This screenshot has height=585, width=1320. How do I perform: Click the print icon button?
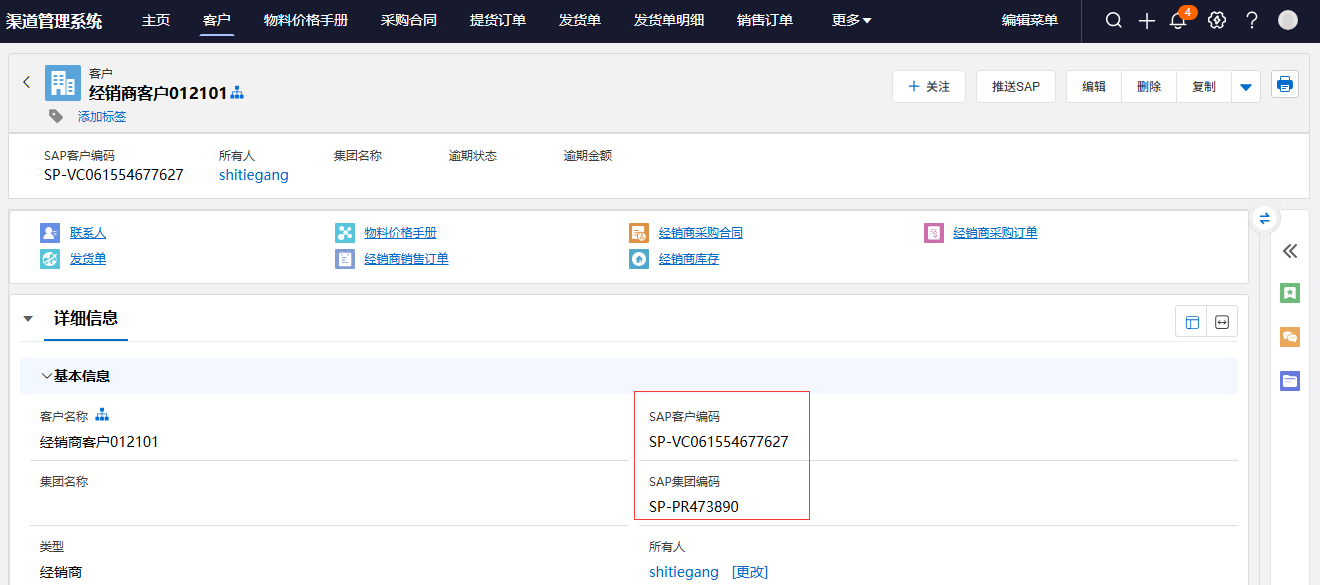click(x=1285, y=85)
